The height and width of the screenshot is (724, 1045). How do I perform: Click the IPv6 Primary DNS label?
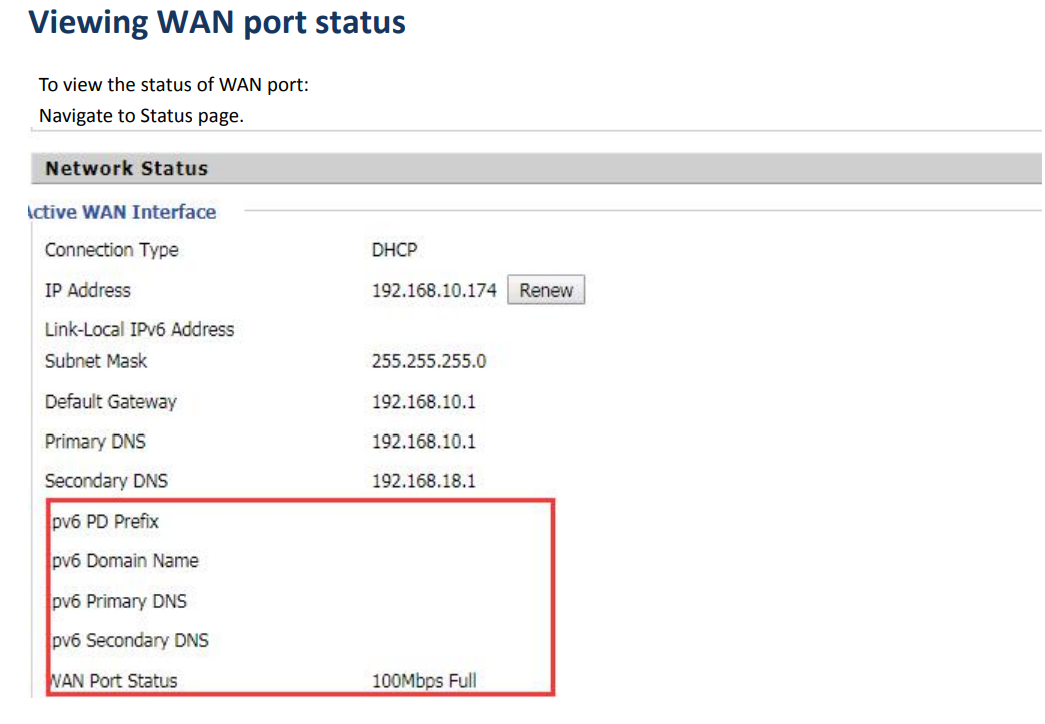pos(119,601)
